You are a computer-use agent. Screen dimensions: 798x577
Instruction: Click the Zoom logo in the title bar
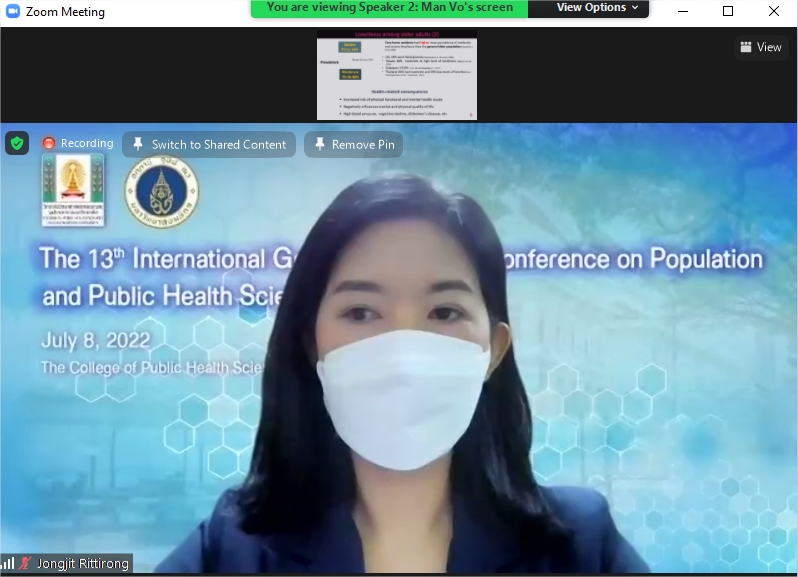13,12
